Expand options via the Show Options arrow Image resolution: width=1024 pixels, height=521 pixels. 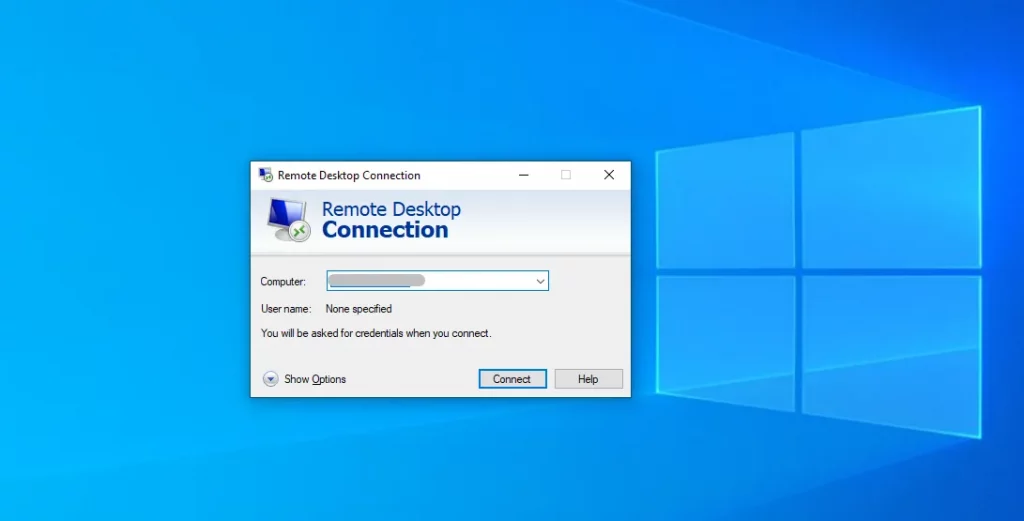[x=270, y=379]
